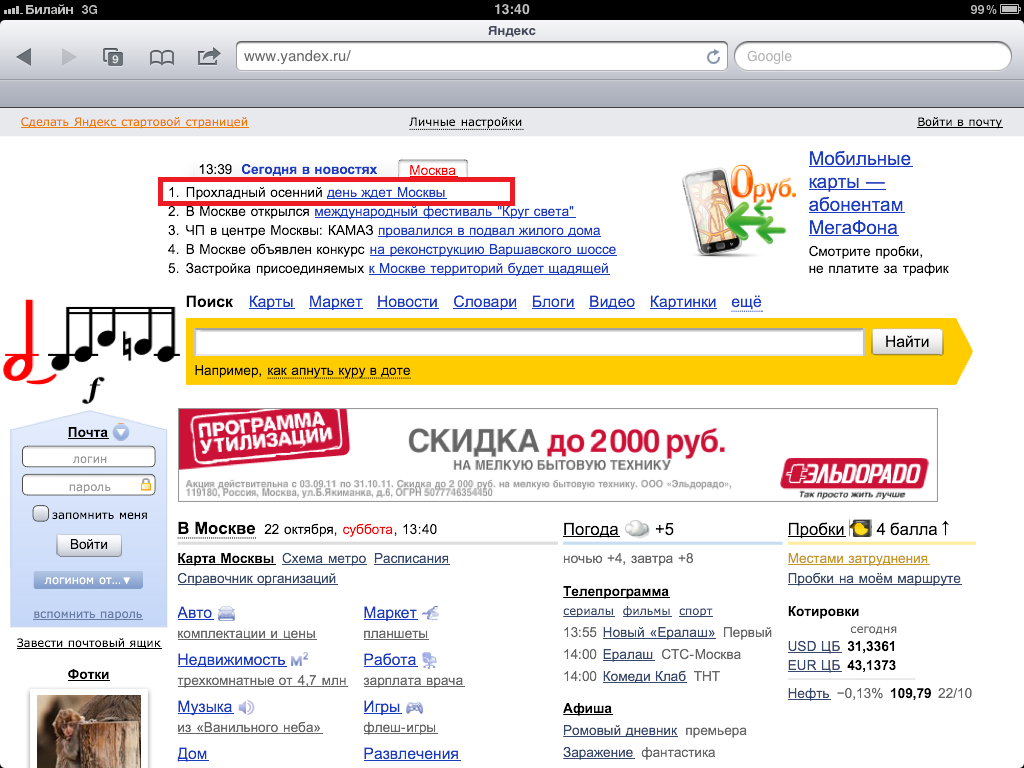Open the Эльдорадо discount banner
1024x768 pixels.
557,454
